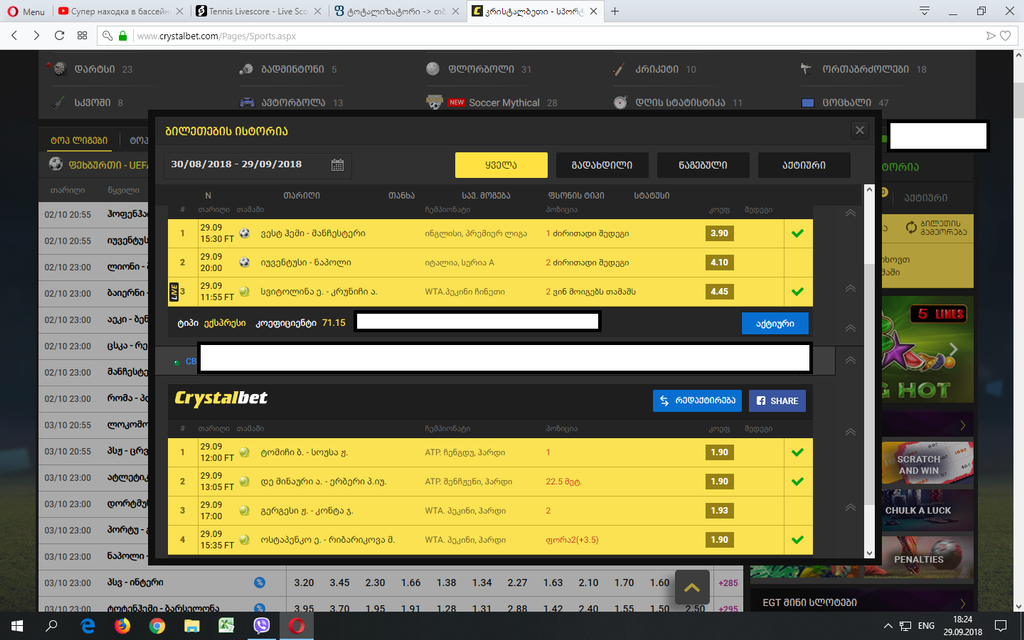Click the football icon for ვესტ ჰემი row
This screenshot has height=640, width=1024.
pos(244,232)
